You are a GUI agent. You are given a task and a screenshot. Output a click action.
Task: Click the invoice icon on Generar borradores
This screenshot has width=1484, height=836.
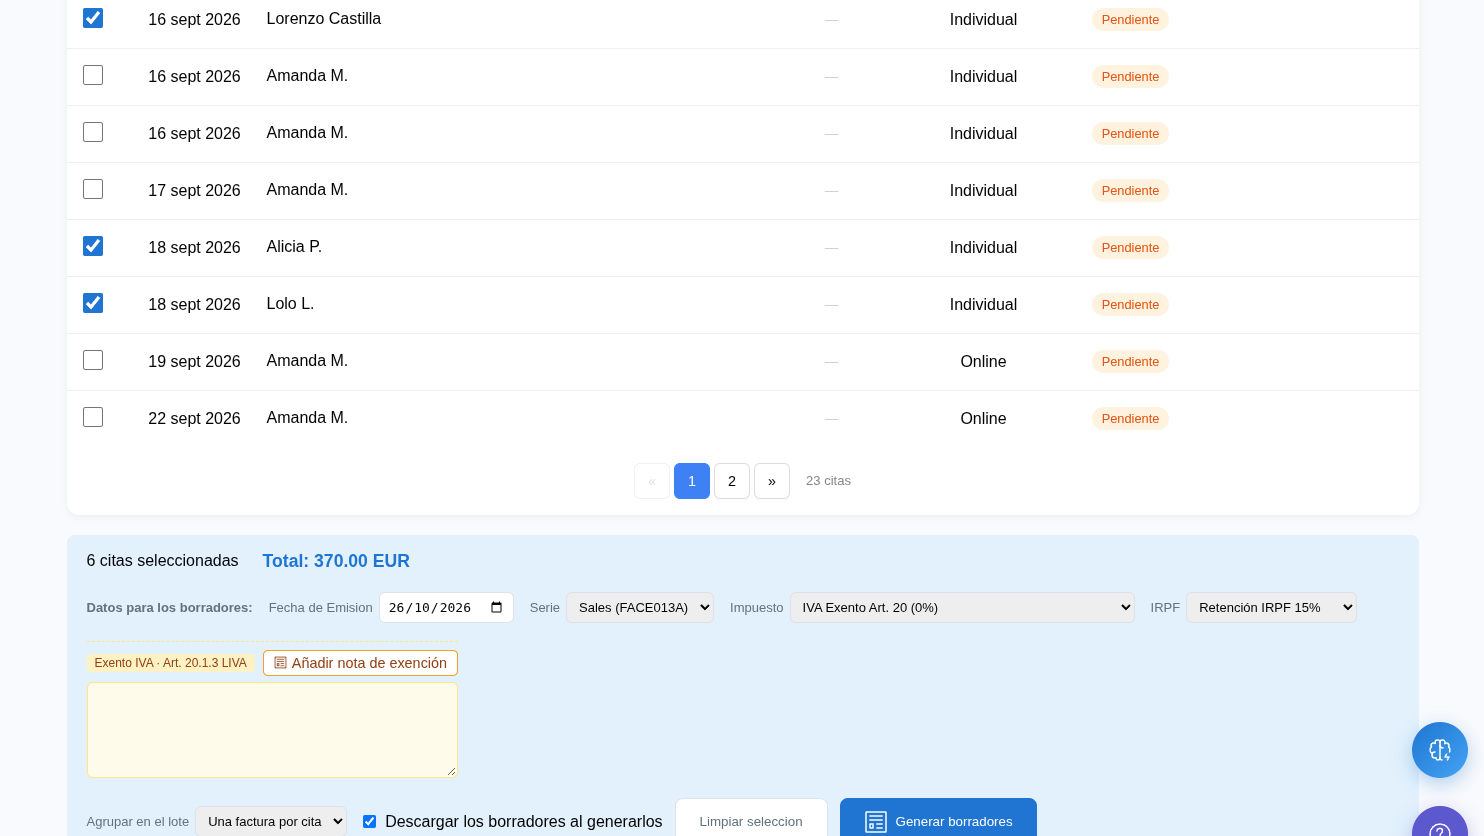[876, 822]
